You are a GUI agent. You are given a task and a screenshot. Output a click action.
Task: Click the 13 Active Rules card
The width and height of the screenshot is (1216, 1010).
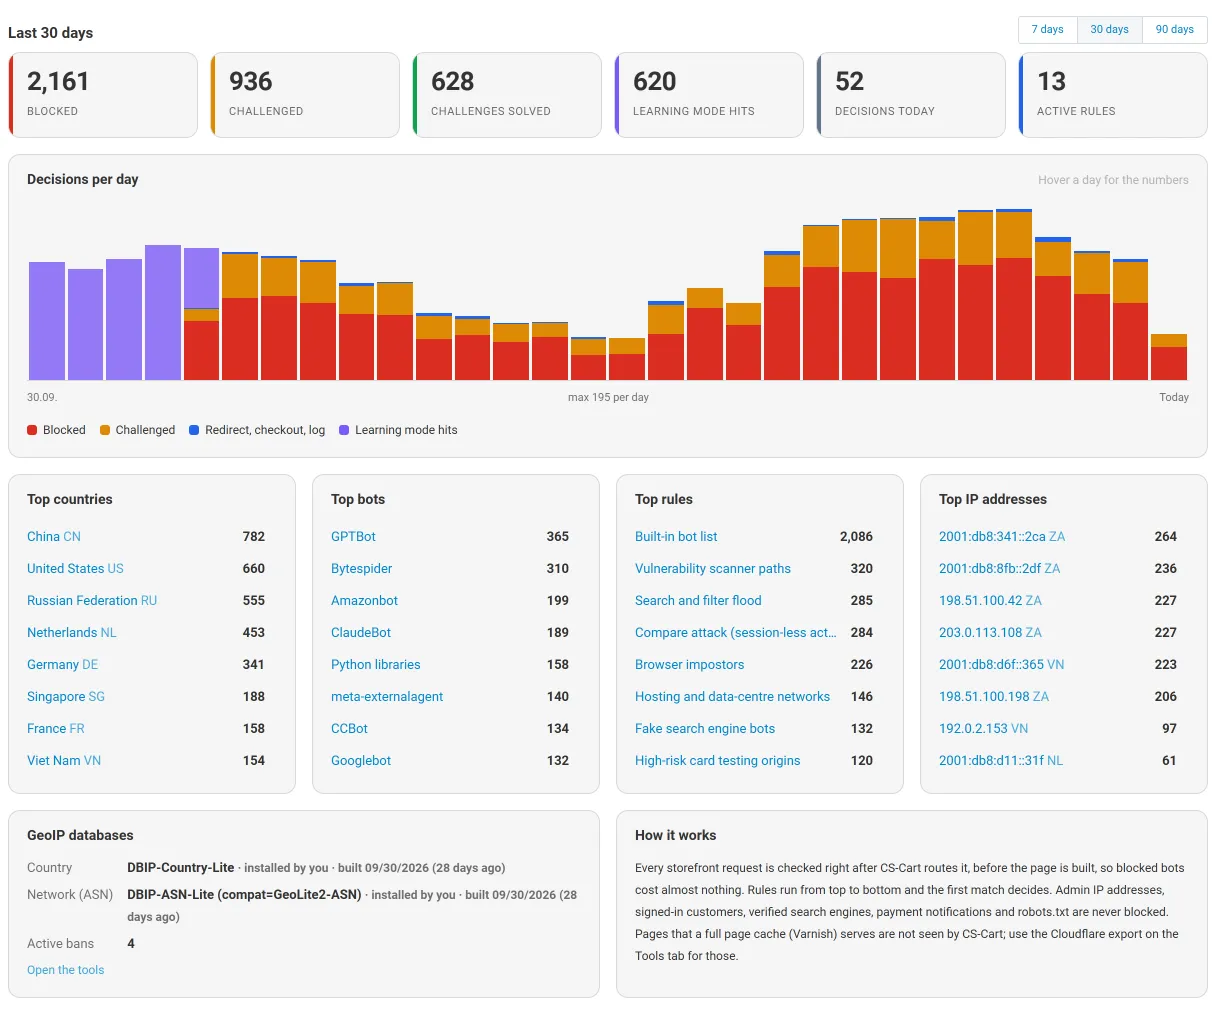[1113, 95]
